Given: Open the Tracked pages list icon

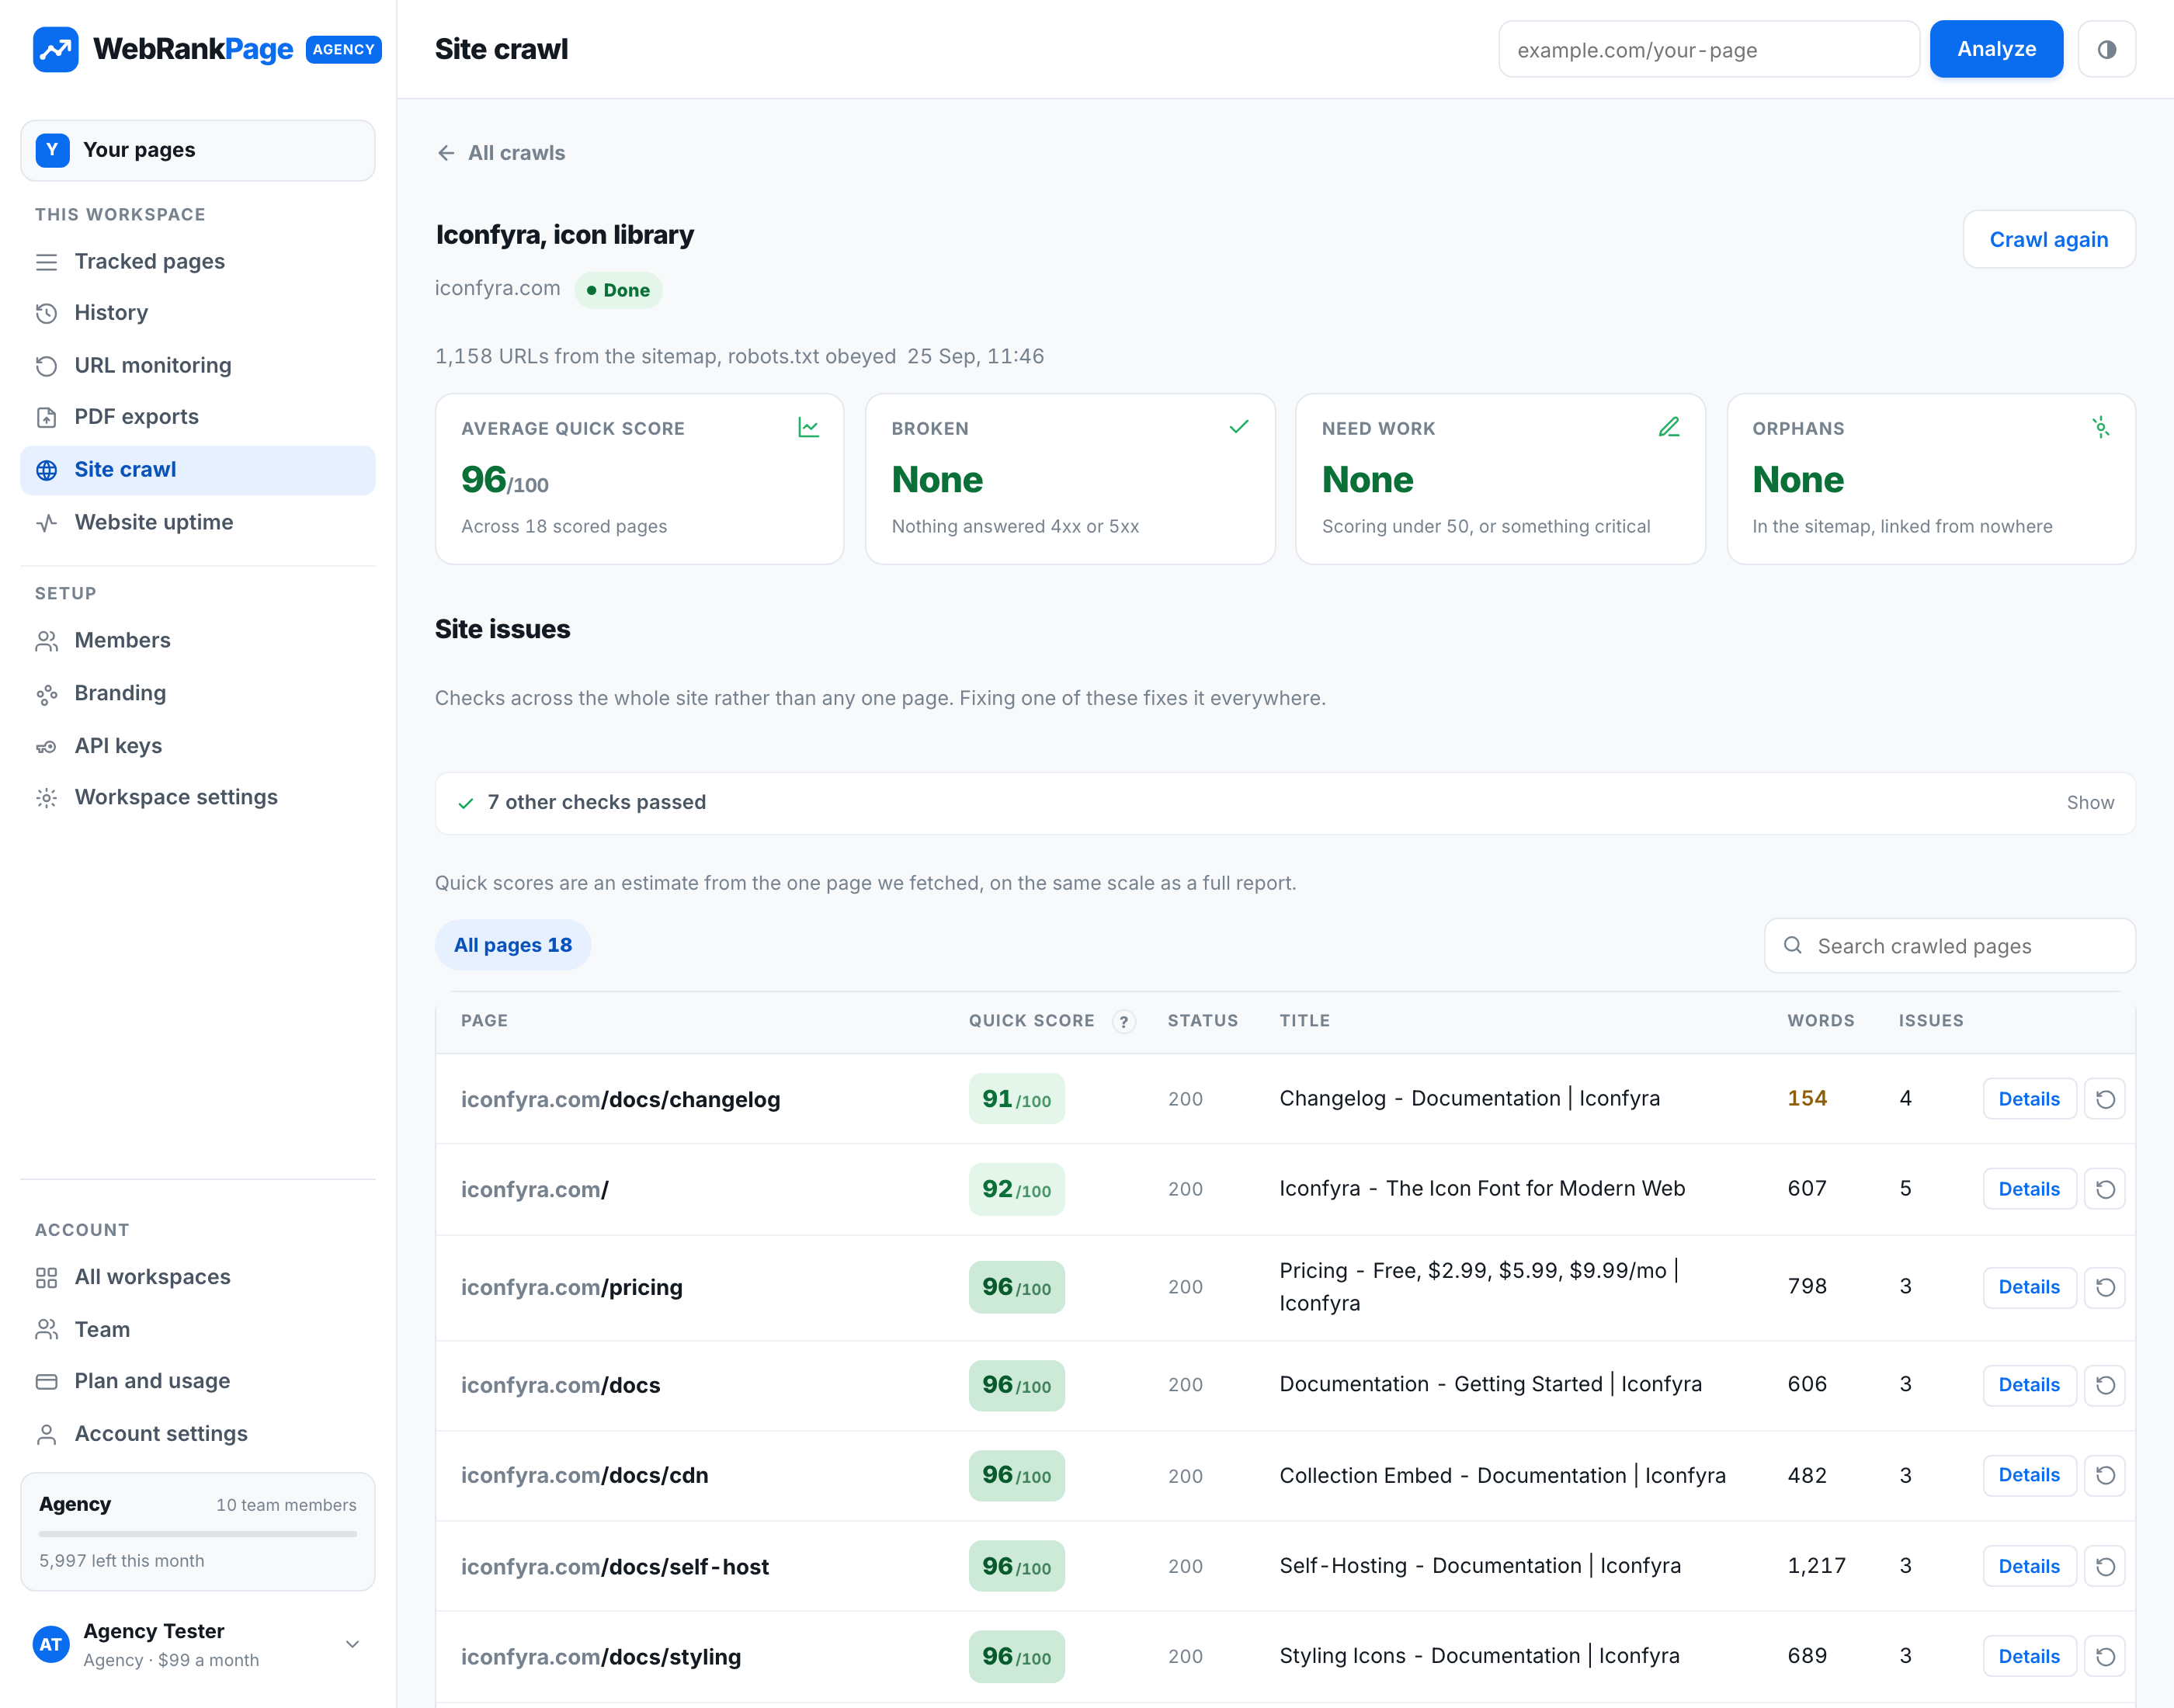Looking at the screenshot, I should tap(47, 262).
